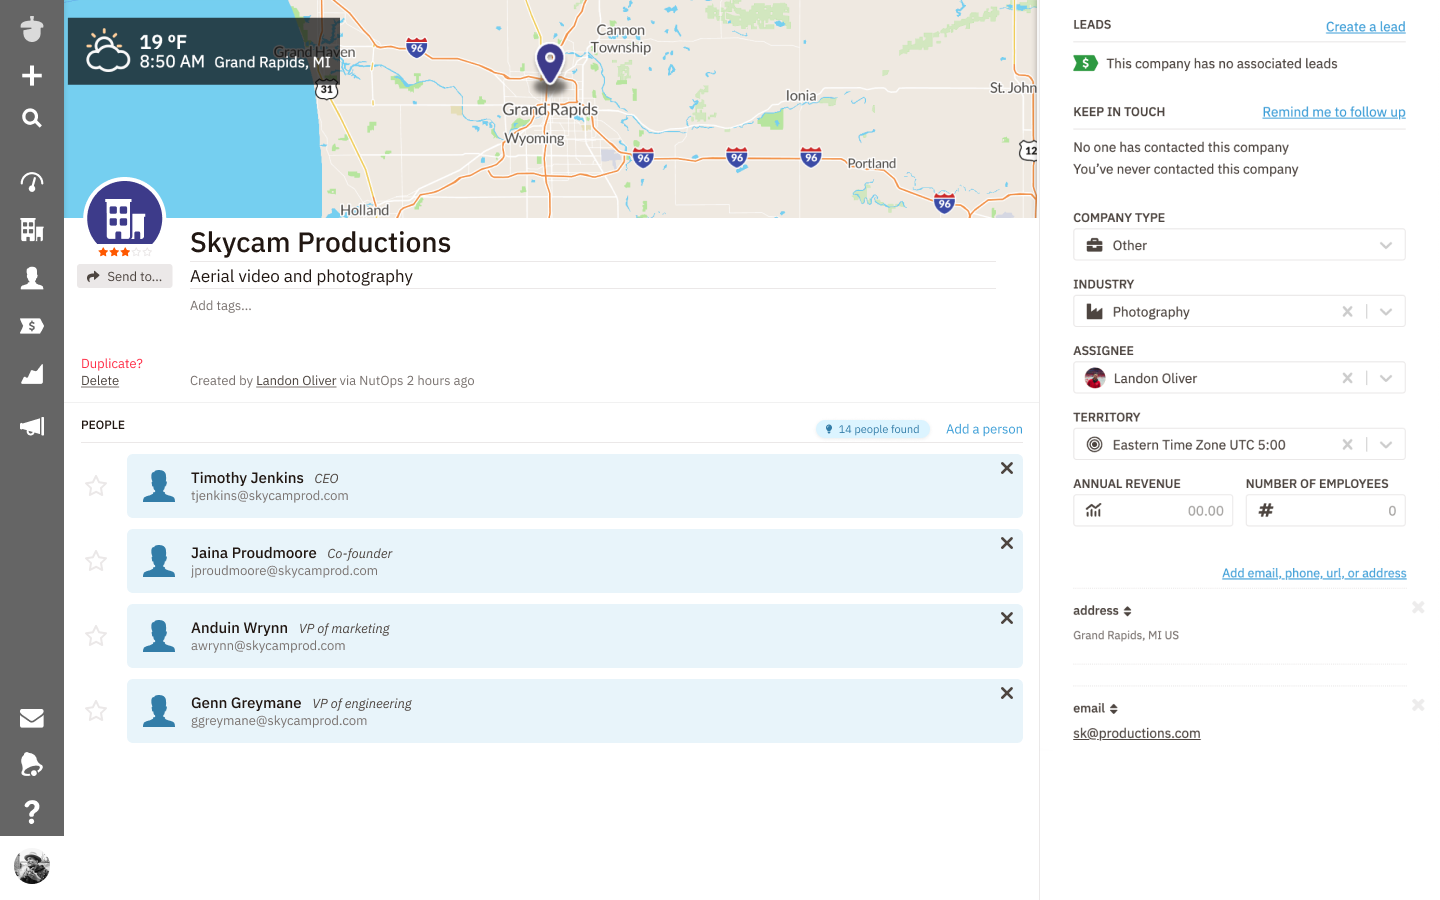Open the megaphone campaigns icon
The width and height of the screenshot is (1440, 900).
[x=32, y=427]
